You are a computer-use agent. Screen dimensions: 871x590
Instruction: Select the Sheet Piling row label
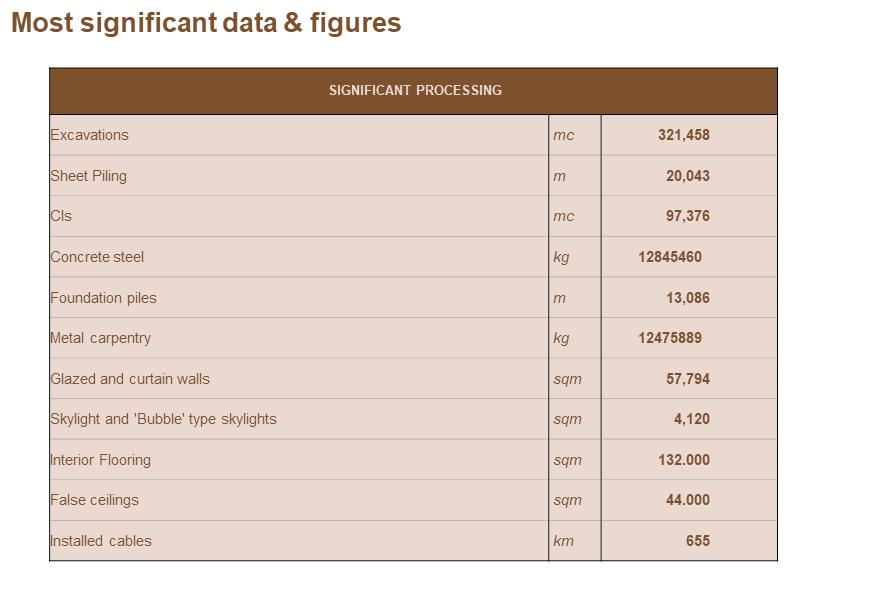point(89,176)
